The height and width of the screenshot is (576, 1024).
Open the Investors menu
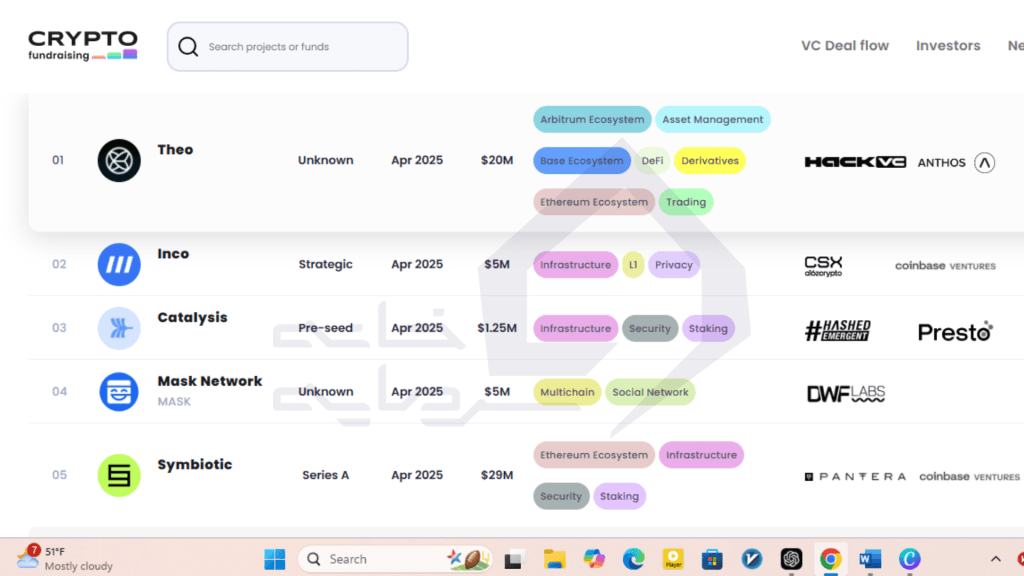click(x=948, y=46)
